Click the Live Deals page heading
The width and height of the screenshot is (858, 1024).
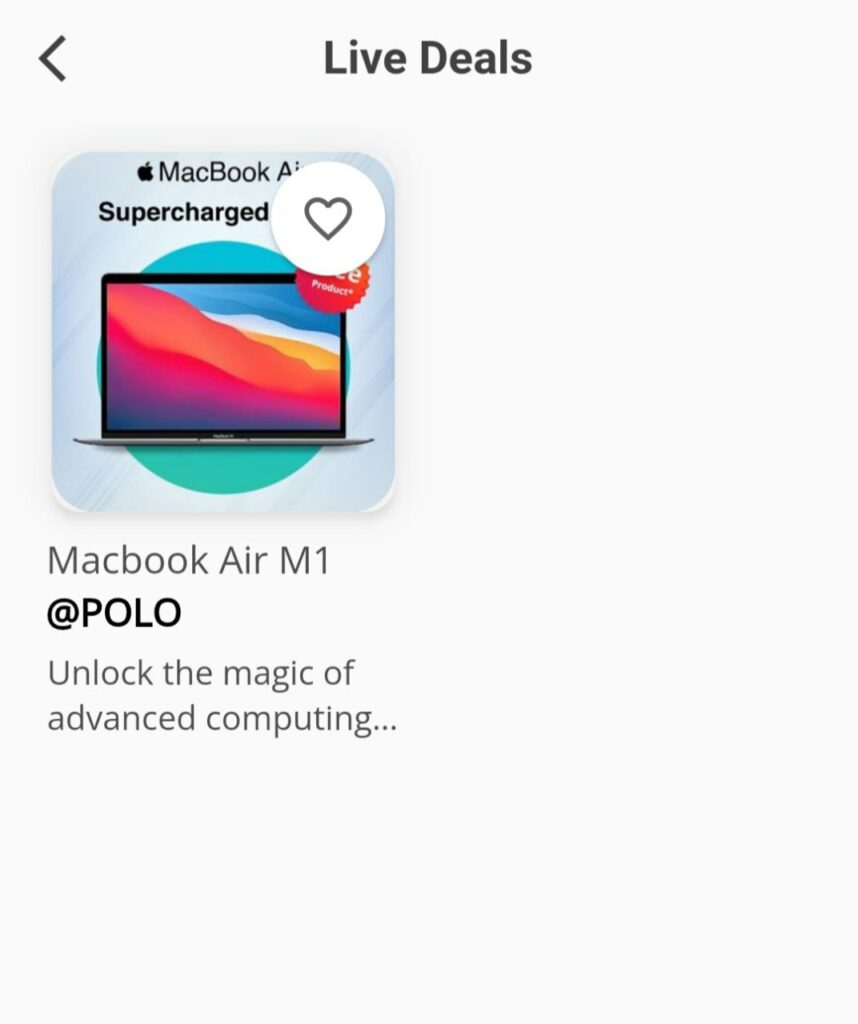point(428,58)
